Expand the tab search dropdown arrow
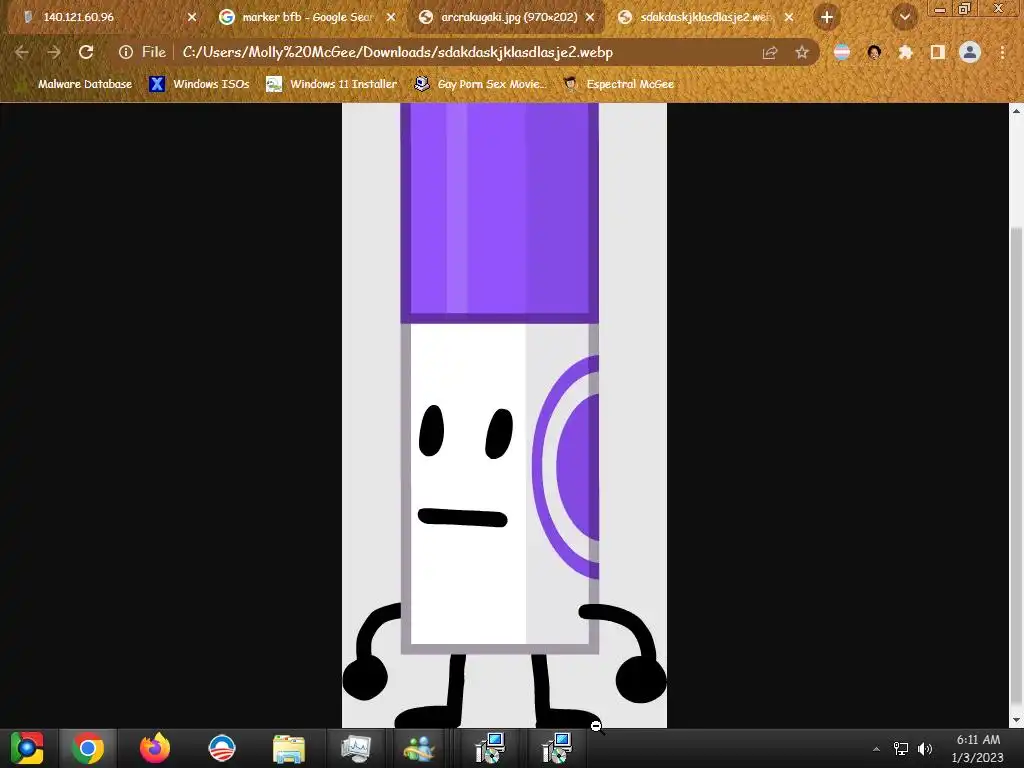Viewport: 1024px width, 768px height. tap(905, 17)
